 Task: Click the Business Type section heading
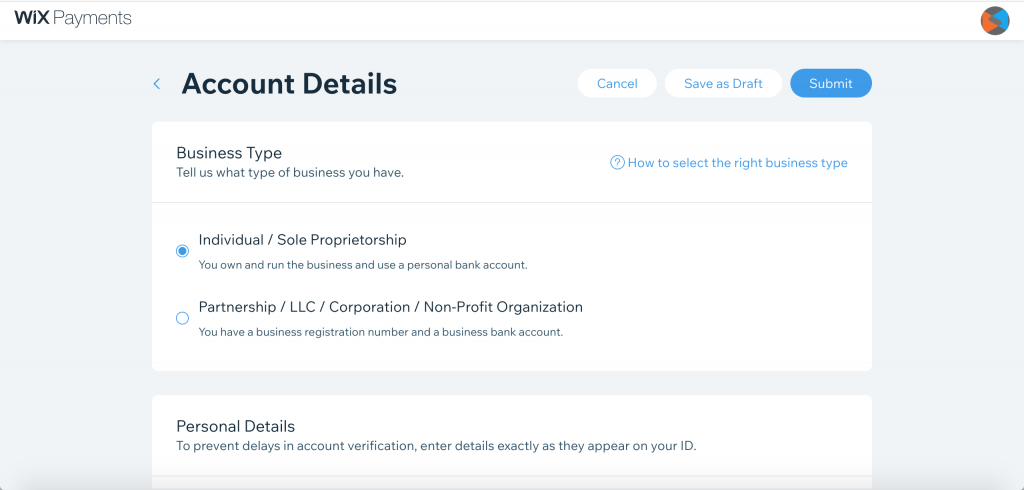tap(229, 153)
